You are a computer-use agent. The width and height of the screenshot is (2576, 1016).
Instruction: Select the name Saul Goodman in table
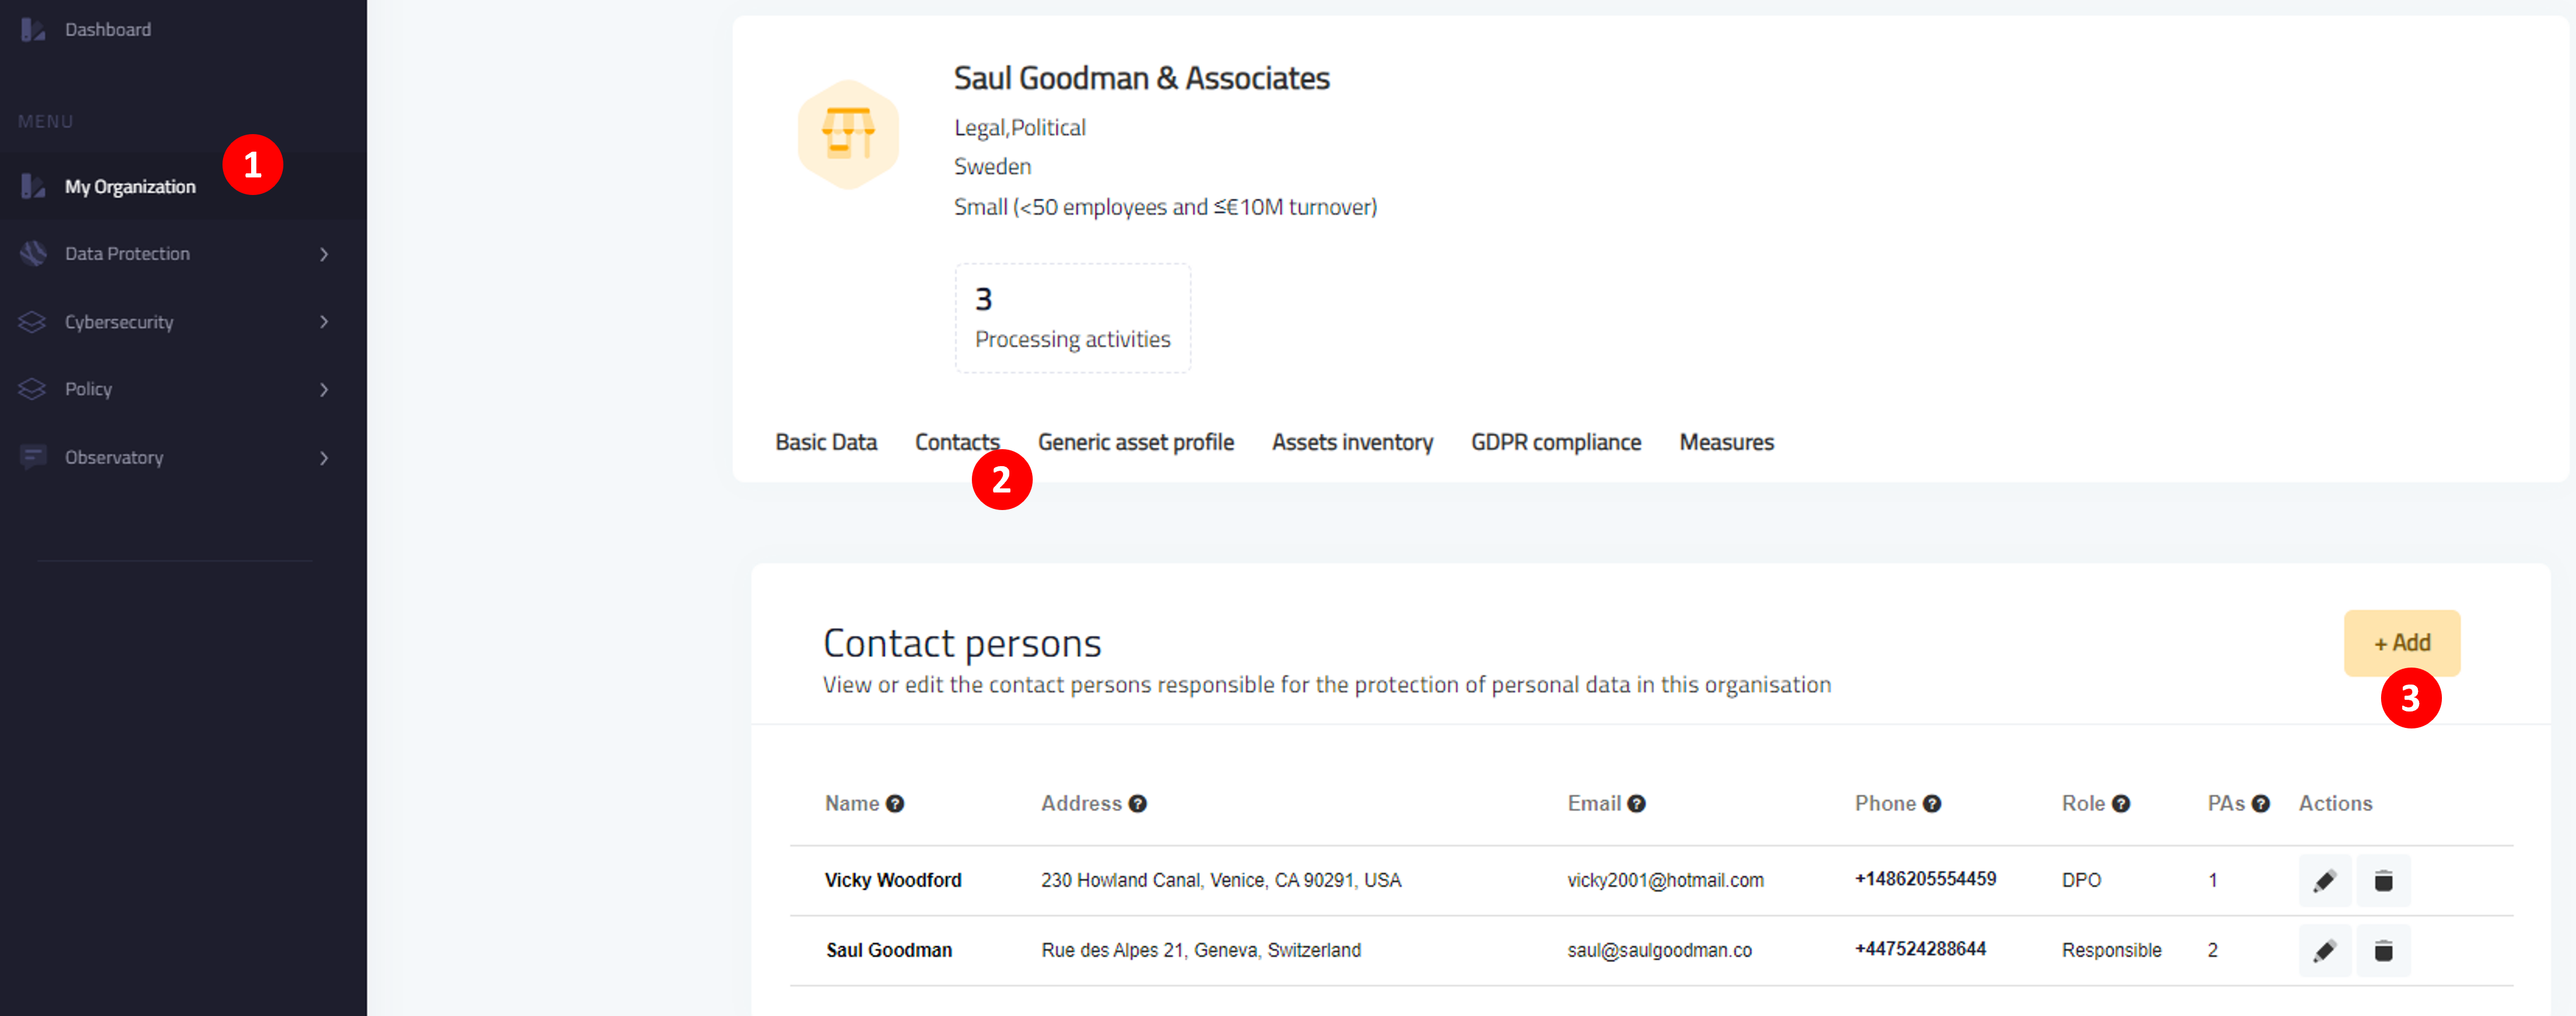[889, 950]
